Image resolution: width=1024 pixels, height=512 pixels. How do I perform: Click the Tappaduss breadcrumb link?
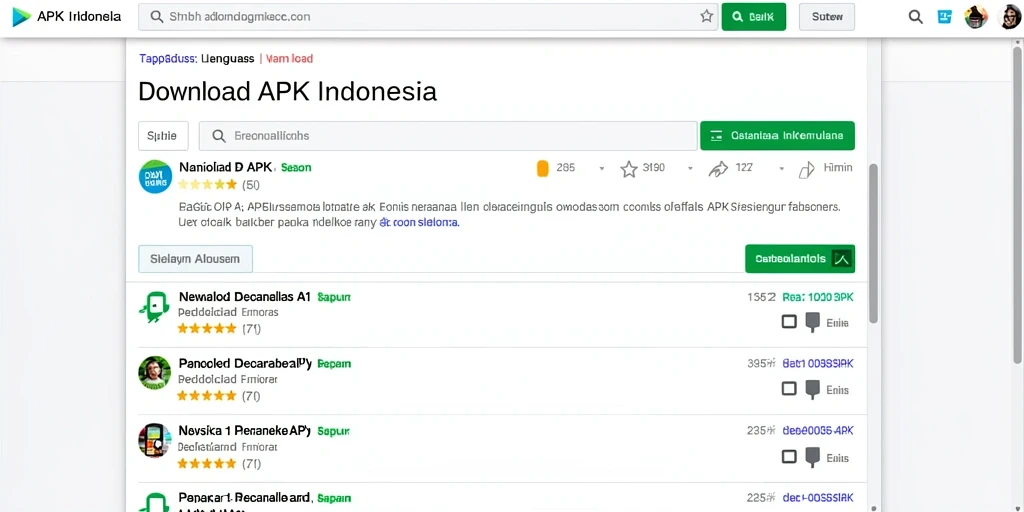tap(168, 59)
